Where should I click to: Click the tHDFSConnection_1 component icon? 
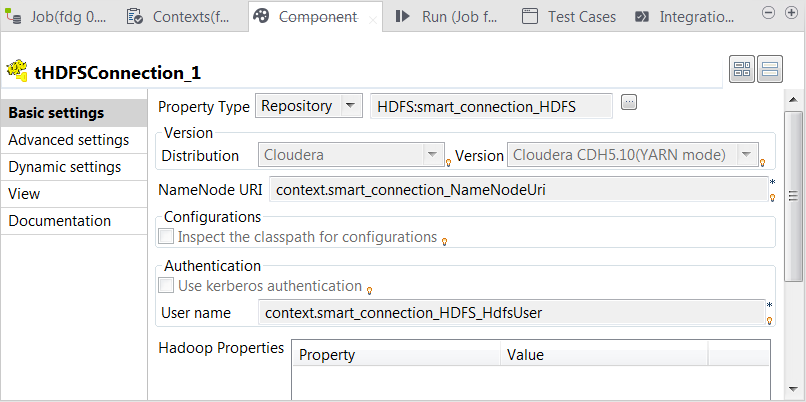tap(17, 71)
